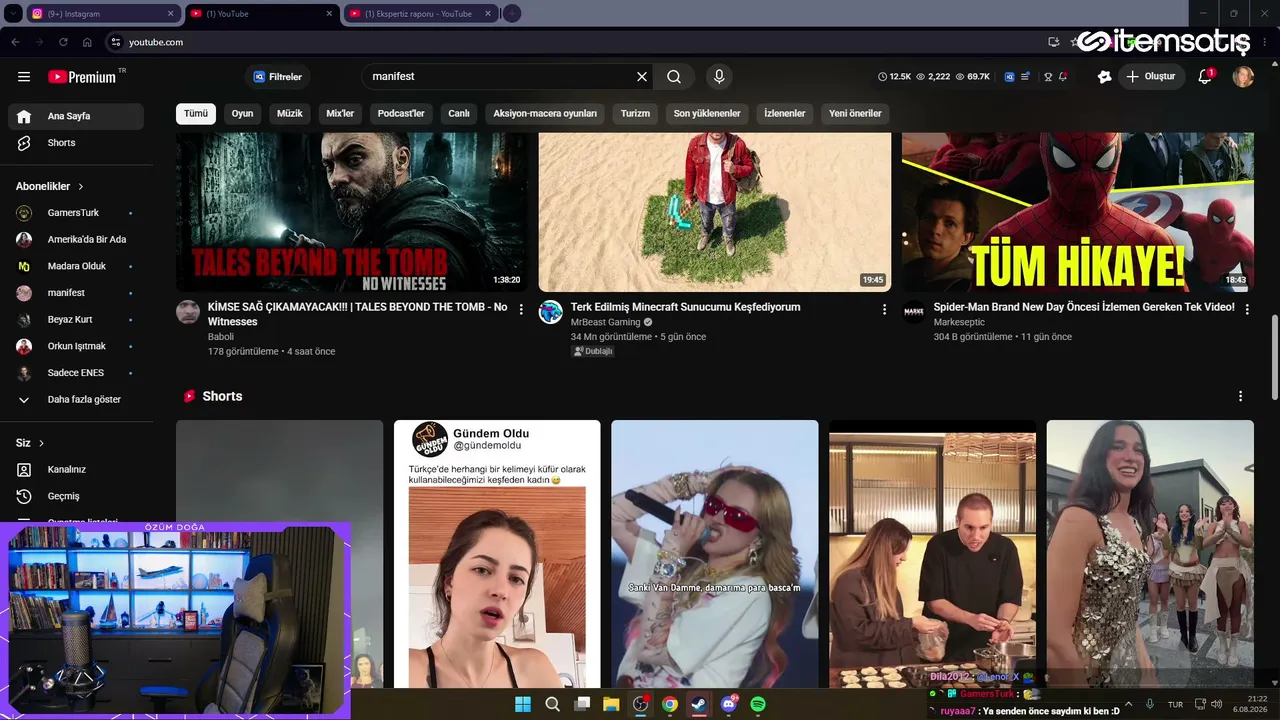Open the notifications bell
Viewport: 1280px width, 720px height.
[1205, 77]
